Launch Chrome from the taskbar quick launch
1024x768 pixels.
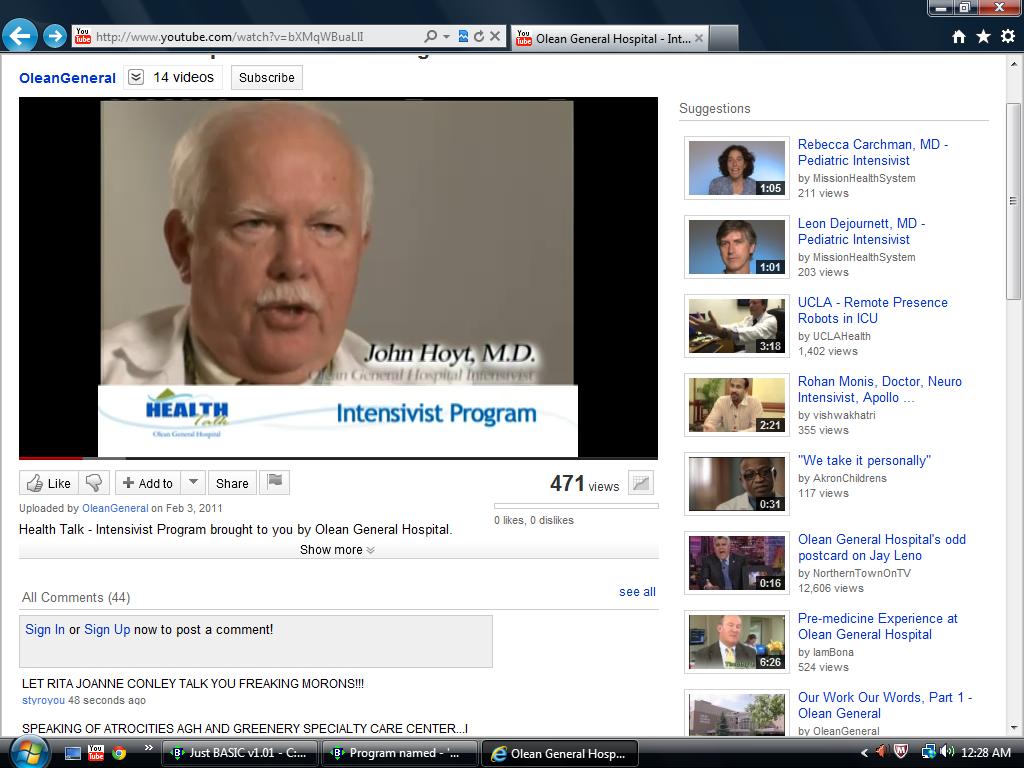(118, 753)
